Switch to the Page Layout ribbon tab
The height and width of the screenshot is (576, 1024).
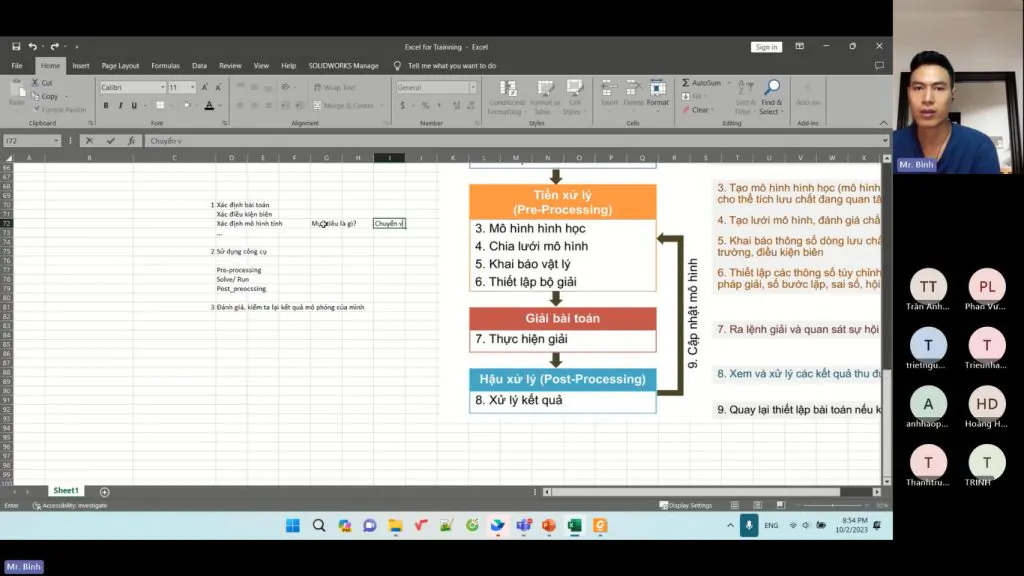(x=120, y=65)
